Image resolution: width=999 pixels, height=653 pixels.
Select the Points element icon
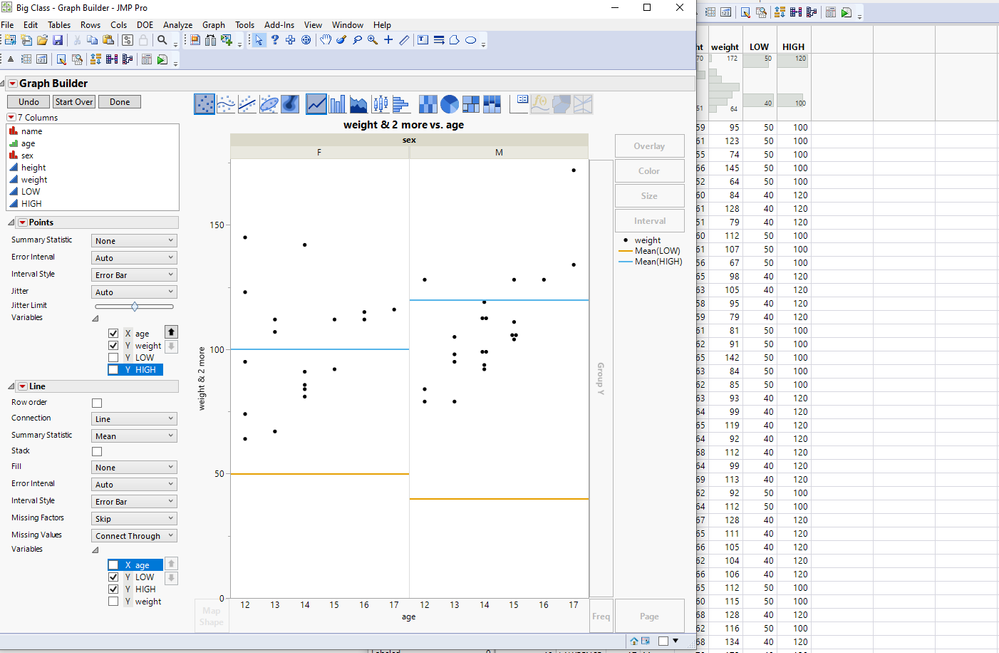(x=204, y=104)
